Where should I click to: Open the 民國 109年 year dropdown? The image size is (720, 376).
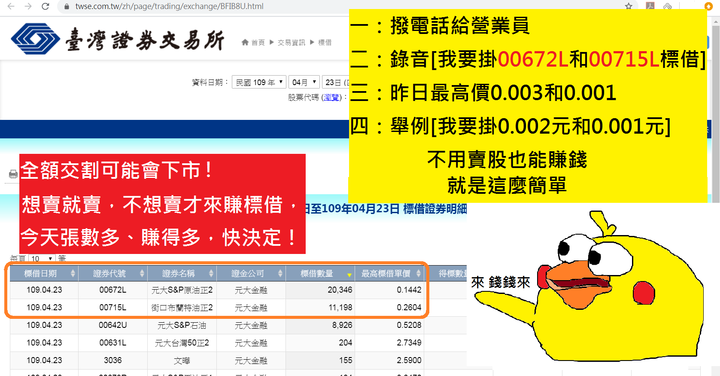click(x=259, y=82)
